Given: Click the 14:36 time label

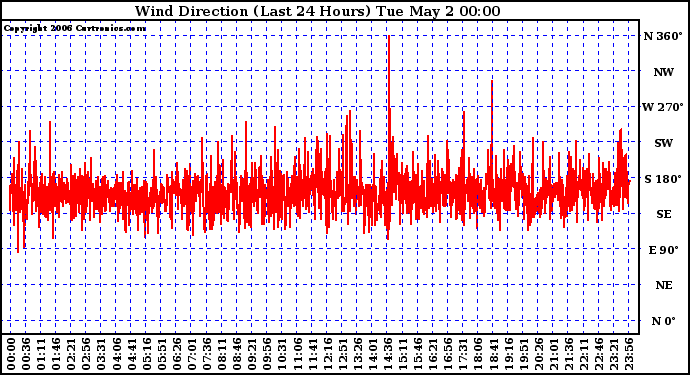Looking at the screenshot, I should pyautogui.click(x=388, y=354).
